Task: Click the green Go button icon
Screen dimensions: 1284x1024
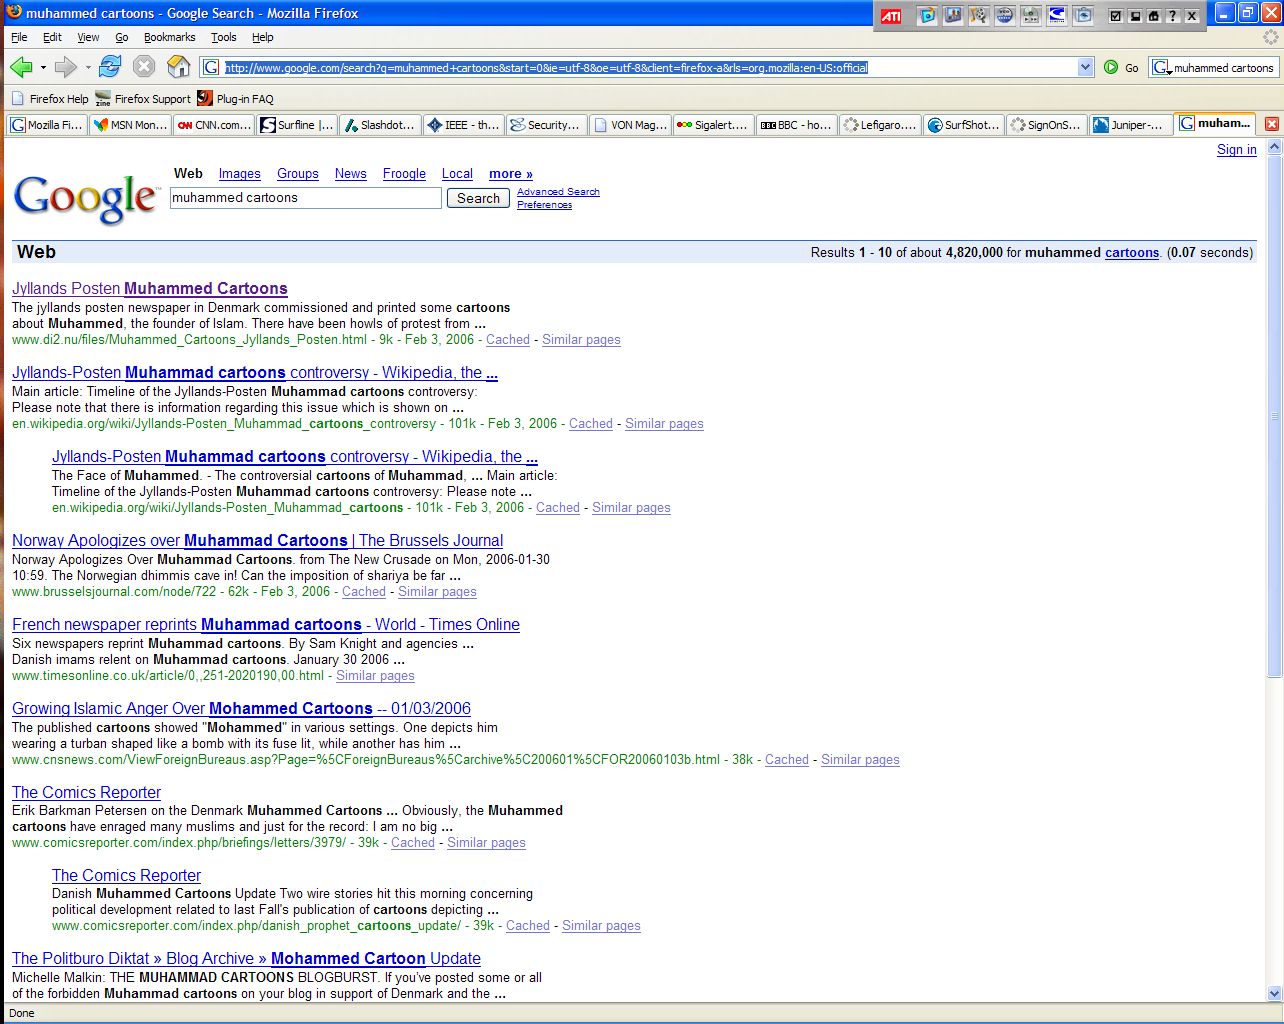Action: [x=1111, y=67]
